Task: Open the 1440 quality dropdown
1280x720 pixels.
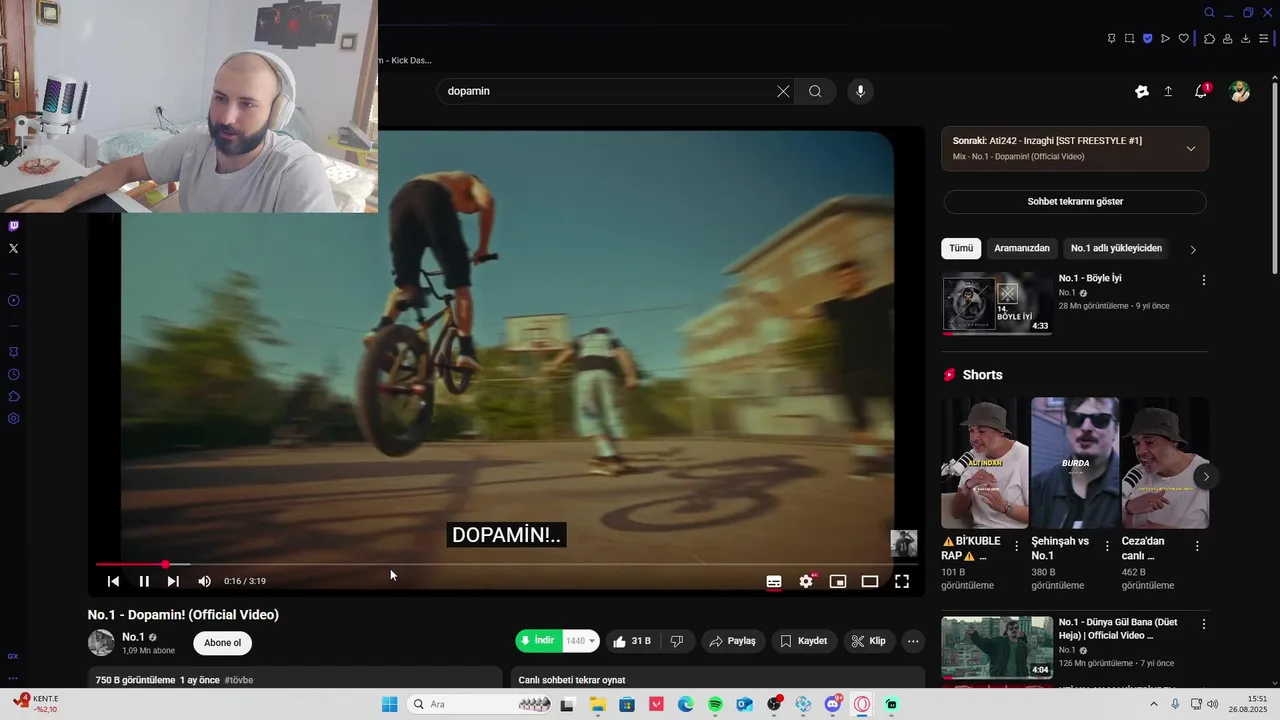Action: [580, 641]
